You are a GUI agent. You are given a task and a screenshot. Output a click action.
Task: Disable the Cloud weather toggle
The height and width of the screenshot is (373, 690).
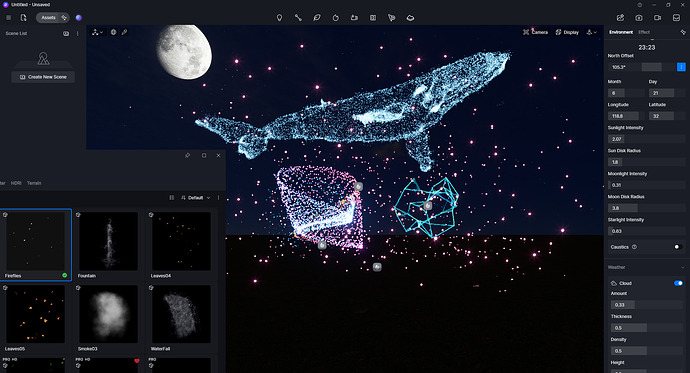[x=678, y=283]
